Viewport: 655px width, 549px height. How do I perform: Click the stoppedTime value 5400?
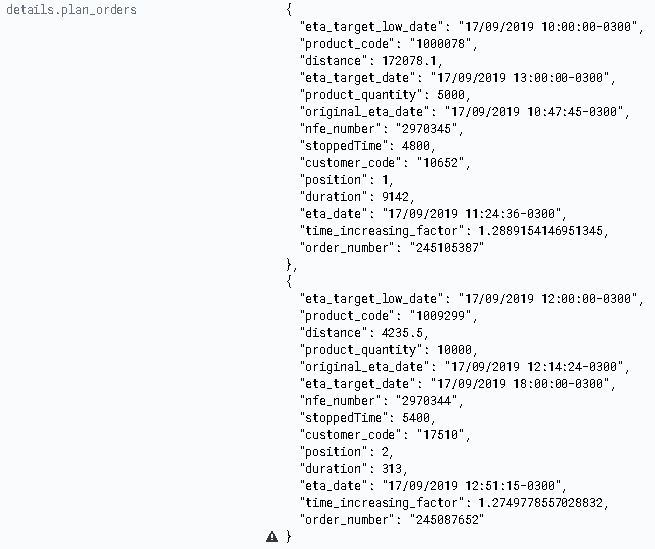416,418
